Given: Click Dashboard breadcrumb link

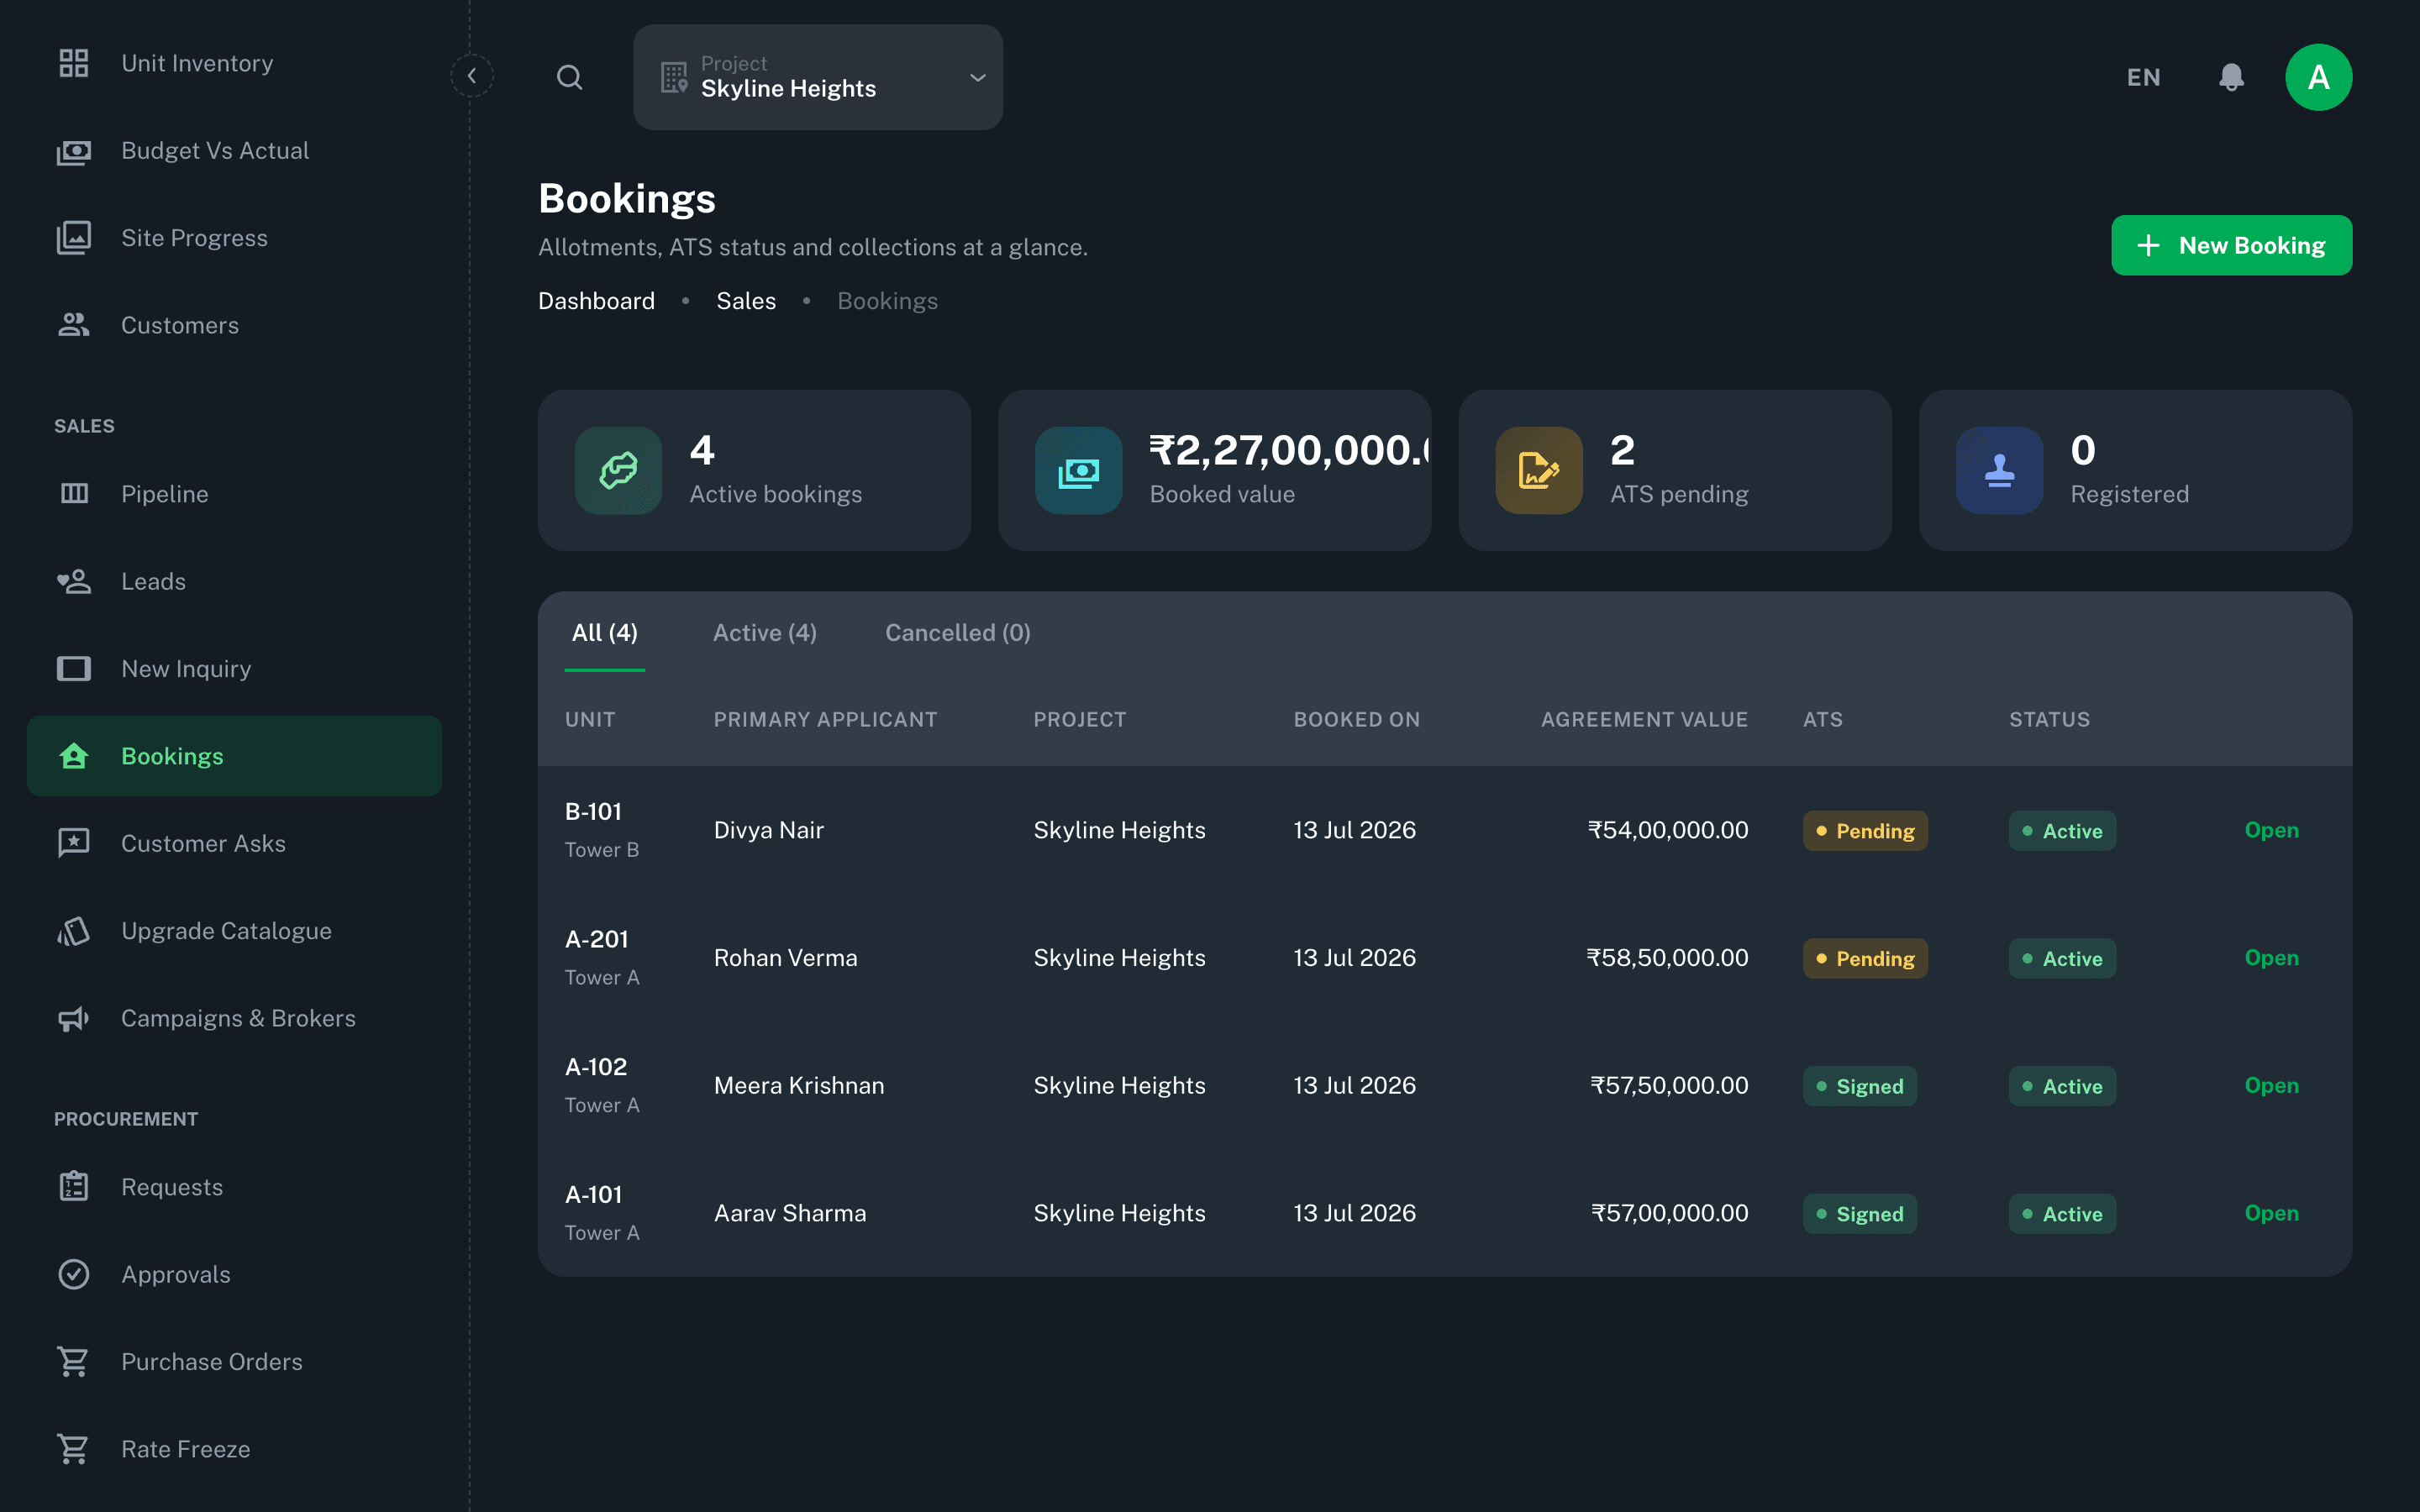Looking at the screenshot, I should [x=596, y=301].
